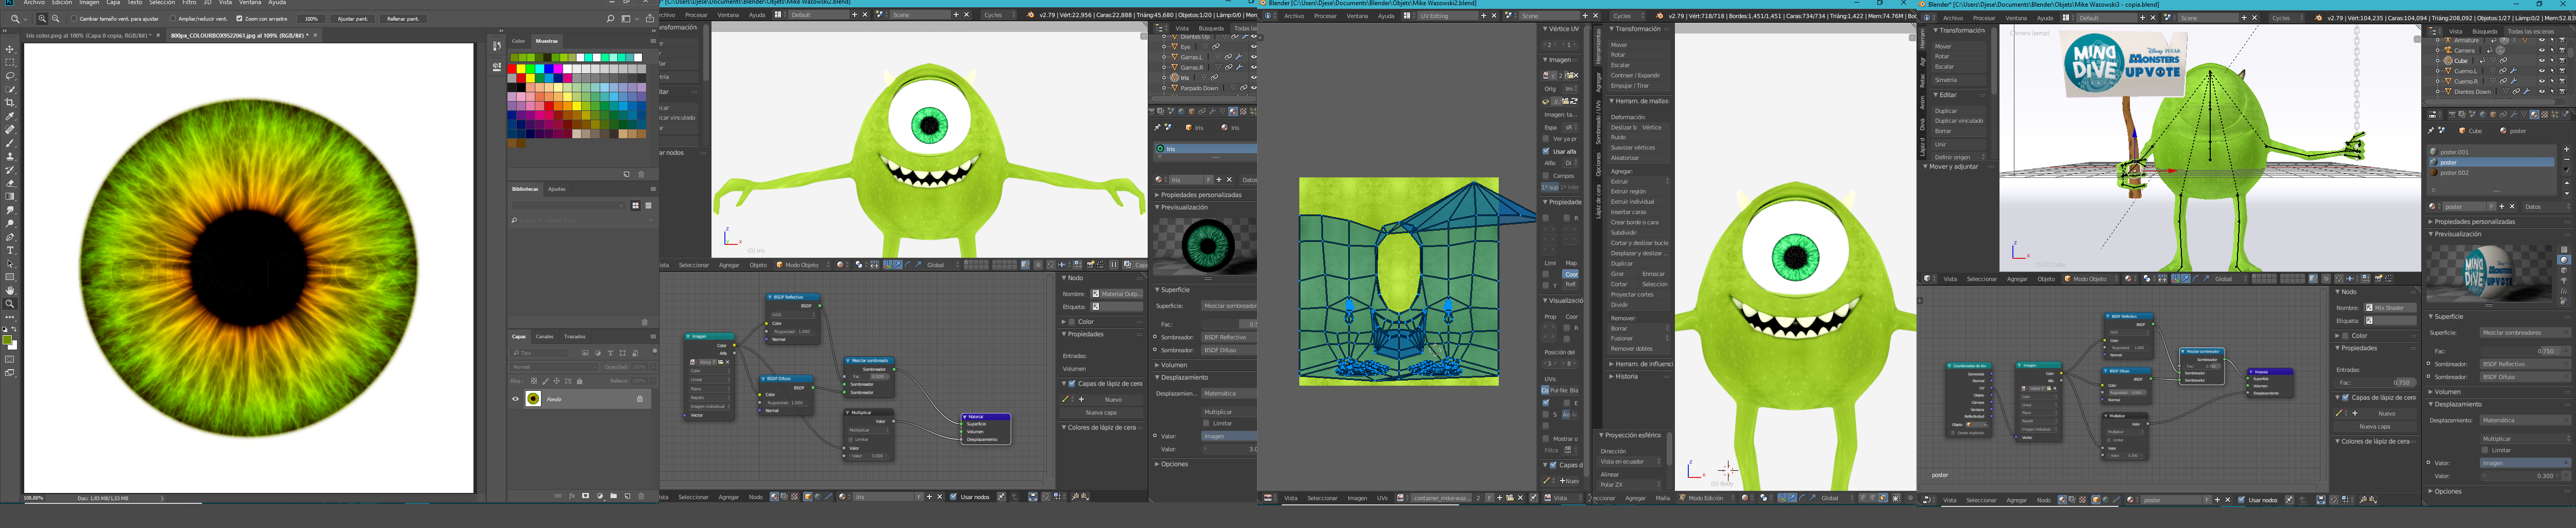This screenshot has width=2576, height=528.
Task: Hide the Fondo layer with its eye icon
Action: [516, 399]
